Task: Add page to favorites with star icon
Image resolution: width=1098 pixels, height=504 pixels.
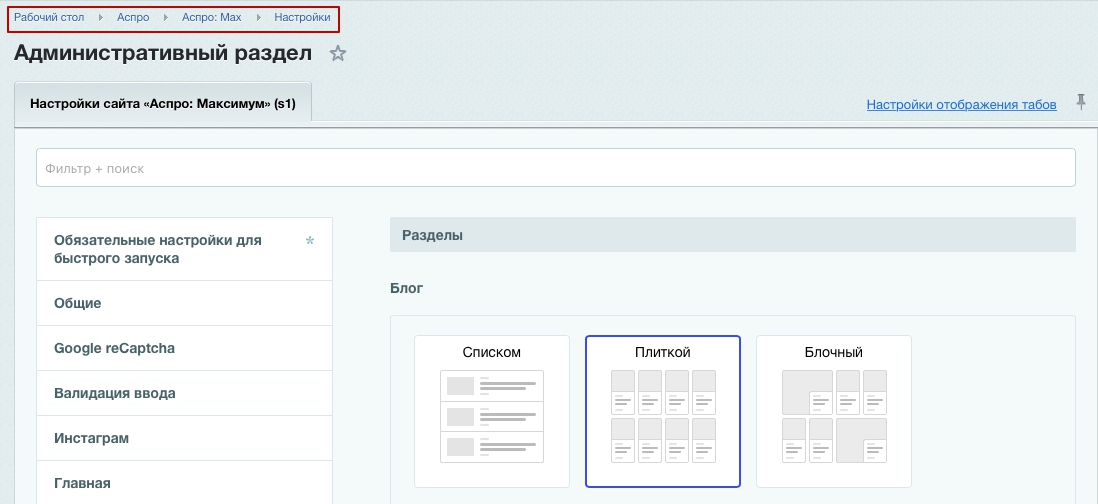Action: (338, 54)
